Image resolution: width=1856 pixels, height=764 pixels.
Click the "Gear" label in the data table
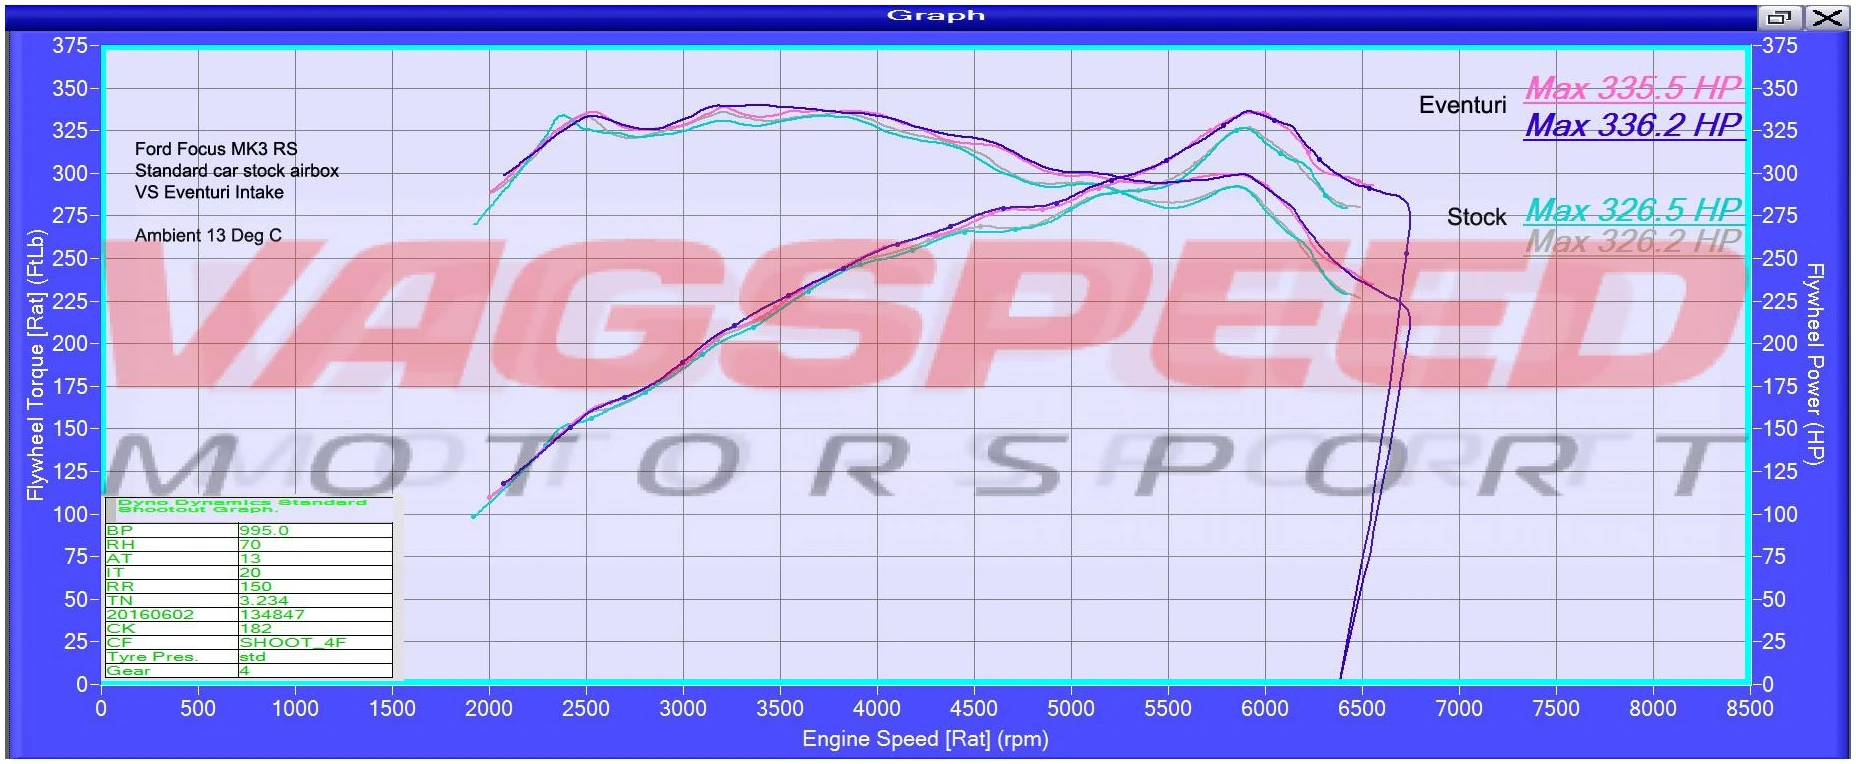128,671
